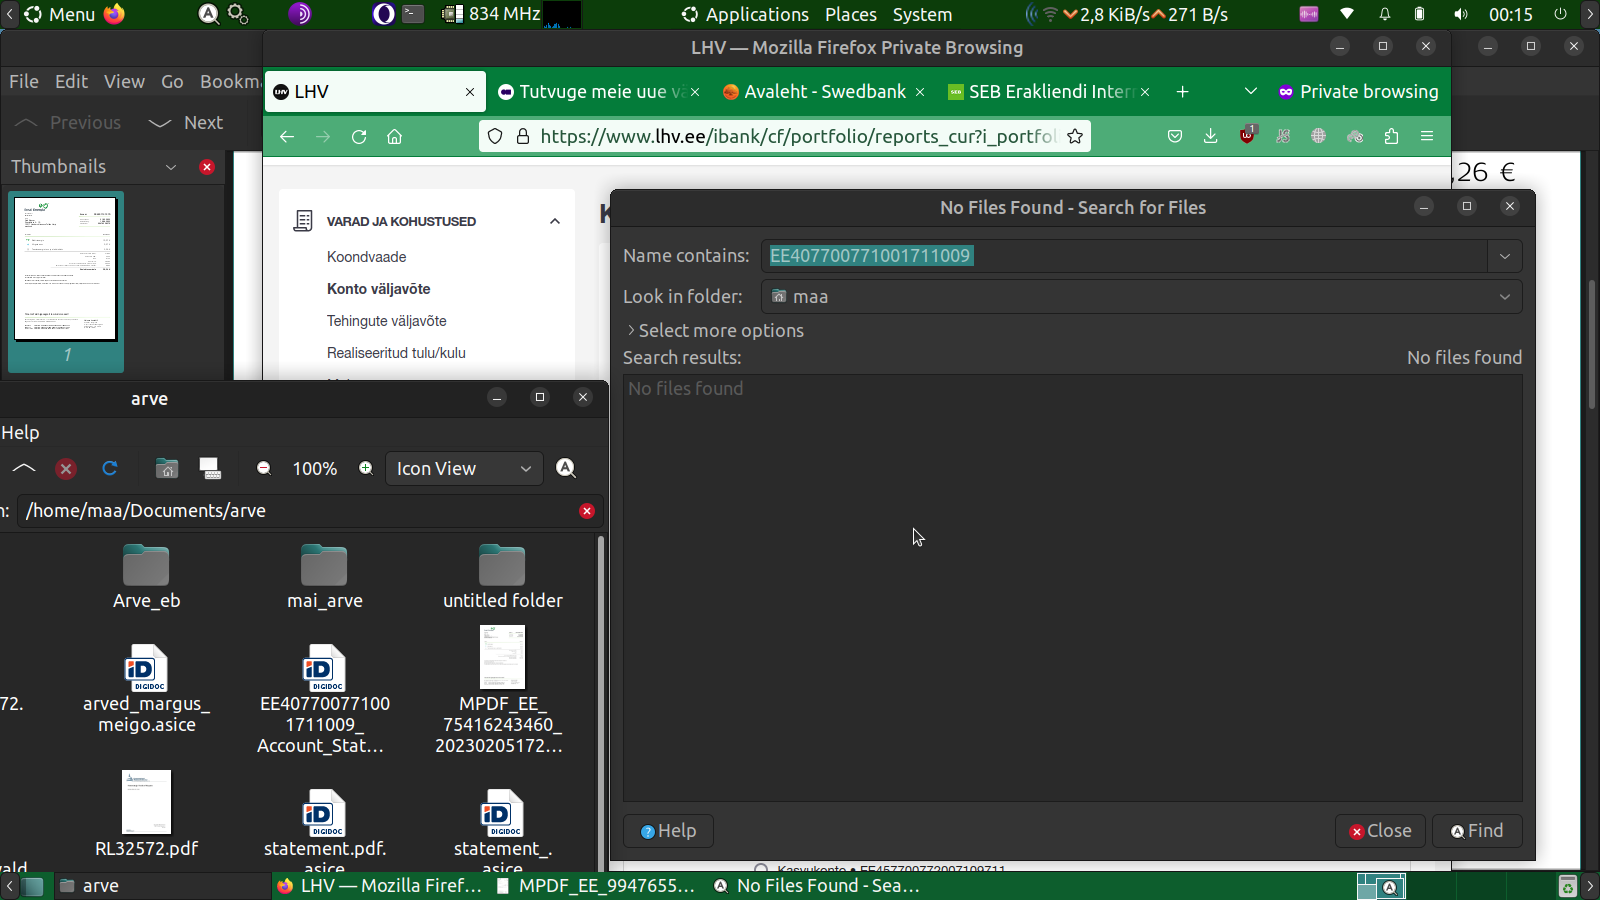Click the Find button
Screen dimensions: 1600x900
pyautogui.click(x=1477, y=831)
